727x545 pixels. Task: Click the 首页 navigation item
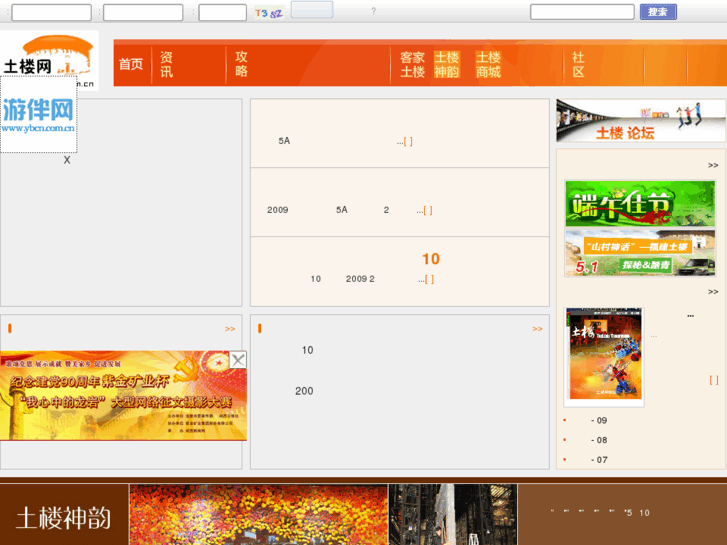coord(131,64)
